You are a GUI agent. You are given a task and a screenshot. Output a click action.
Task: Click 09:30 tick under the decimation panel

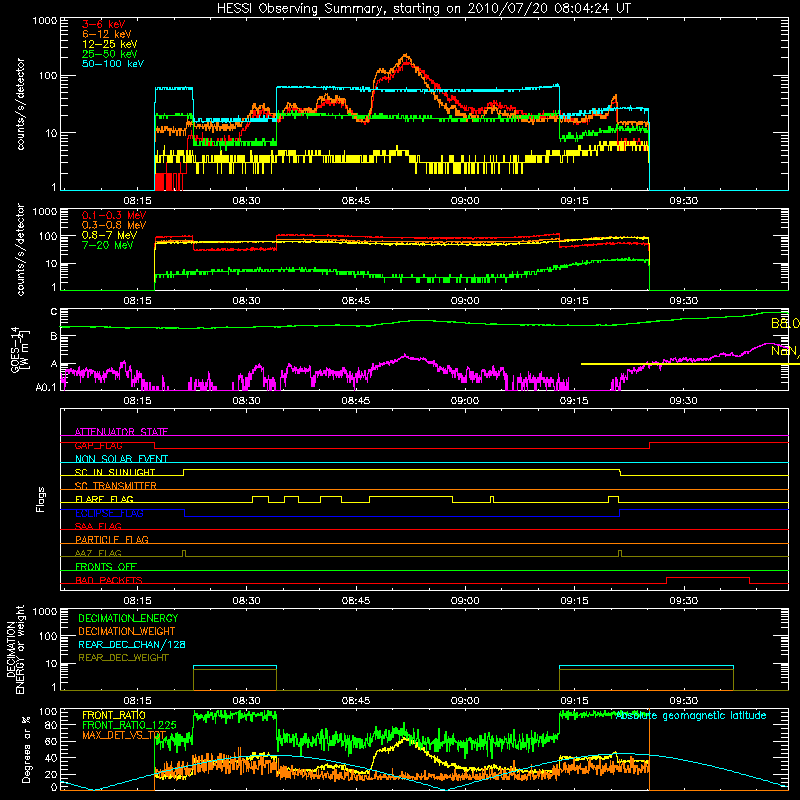coord(683,701)
